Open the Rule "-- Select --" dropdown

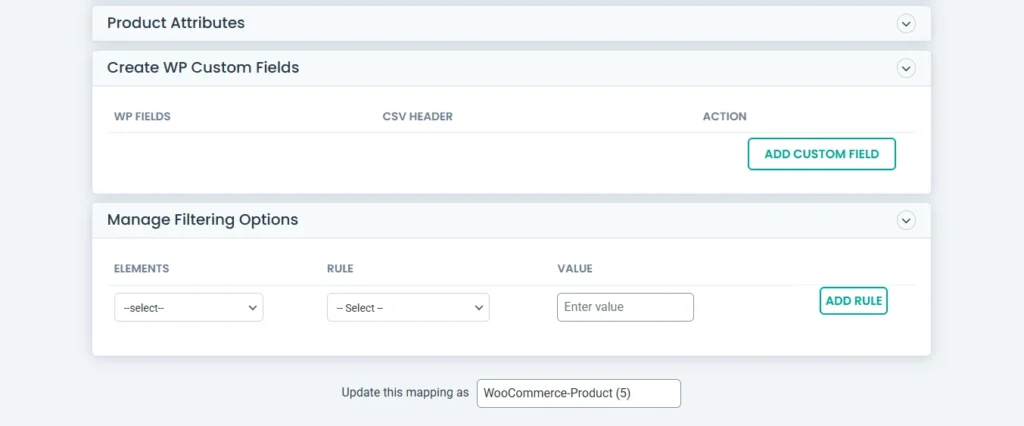point(408,308)
